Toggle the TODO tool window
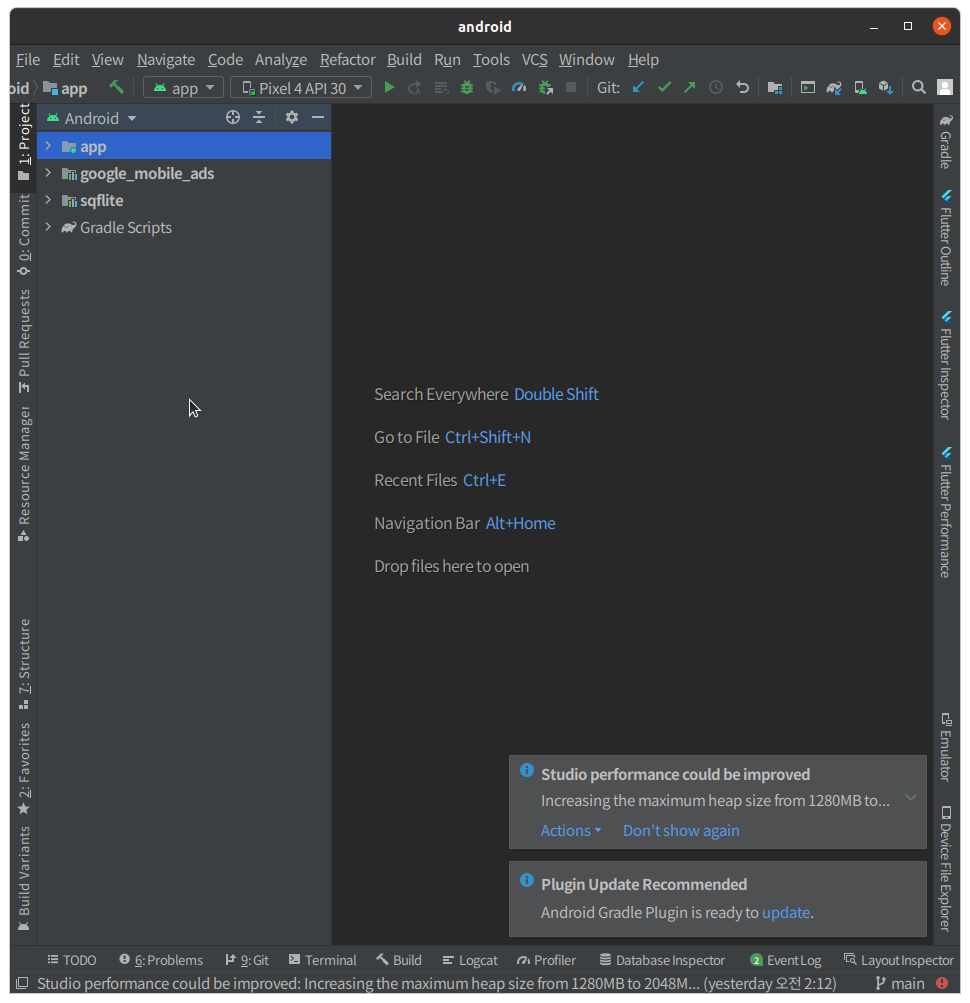This screenshot has height=1003, width=970. pyautogui.click(x=72, y=960)
